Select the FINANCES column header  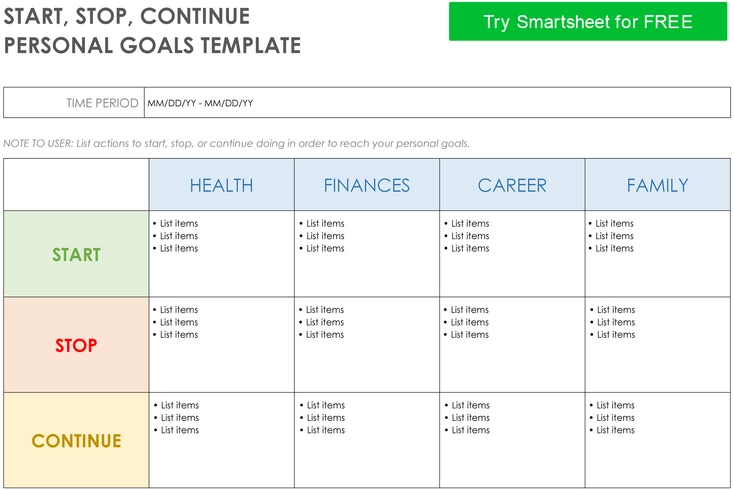pos(367,185)
